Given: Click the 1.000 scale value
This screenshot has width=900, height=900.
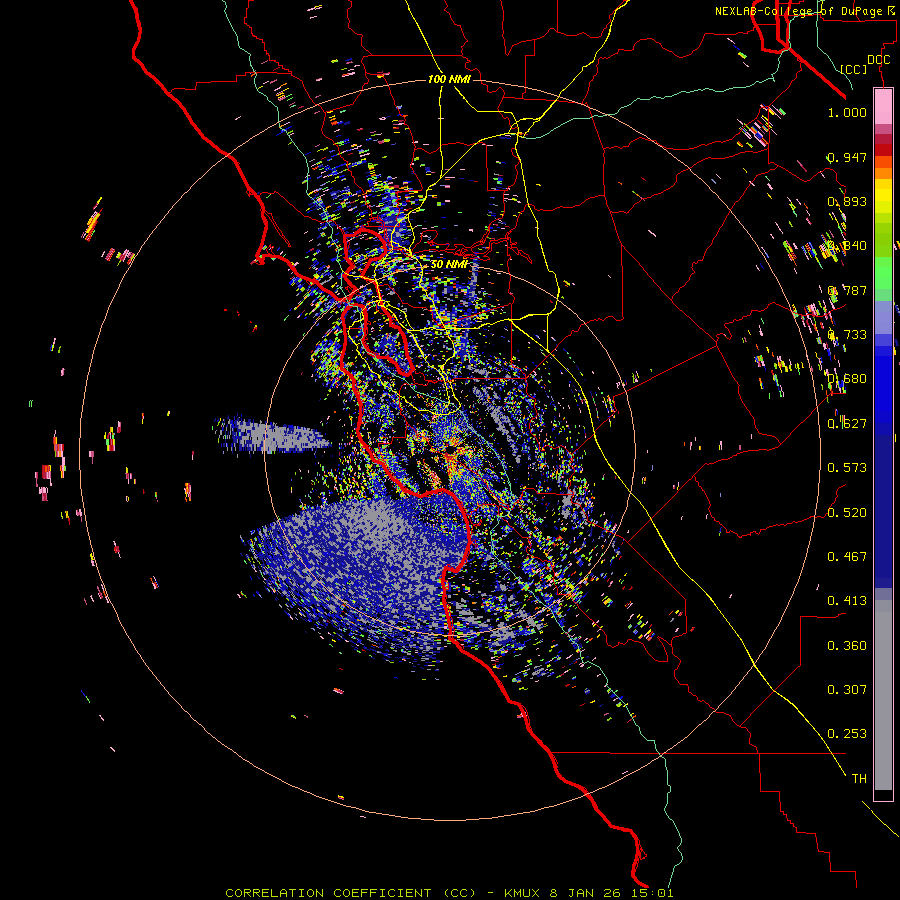Looking at the screenshot, I should coord(847,112).
